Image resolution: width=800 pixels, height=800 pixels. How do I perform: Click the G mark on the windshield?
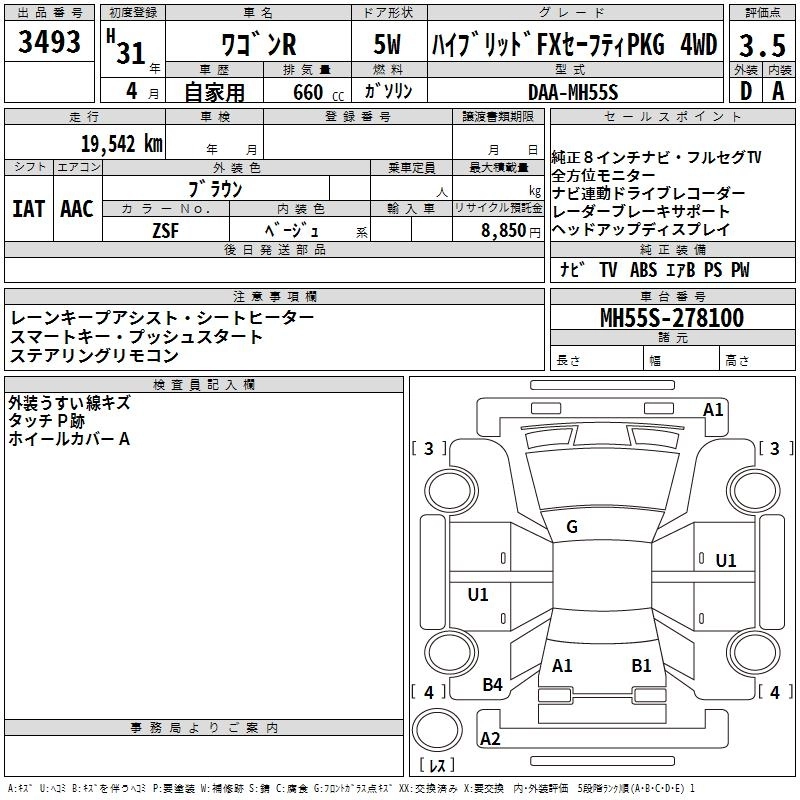[x=572, y=527]
